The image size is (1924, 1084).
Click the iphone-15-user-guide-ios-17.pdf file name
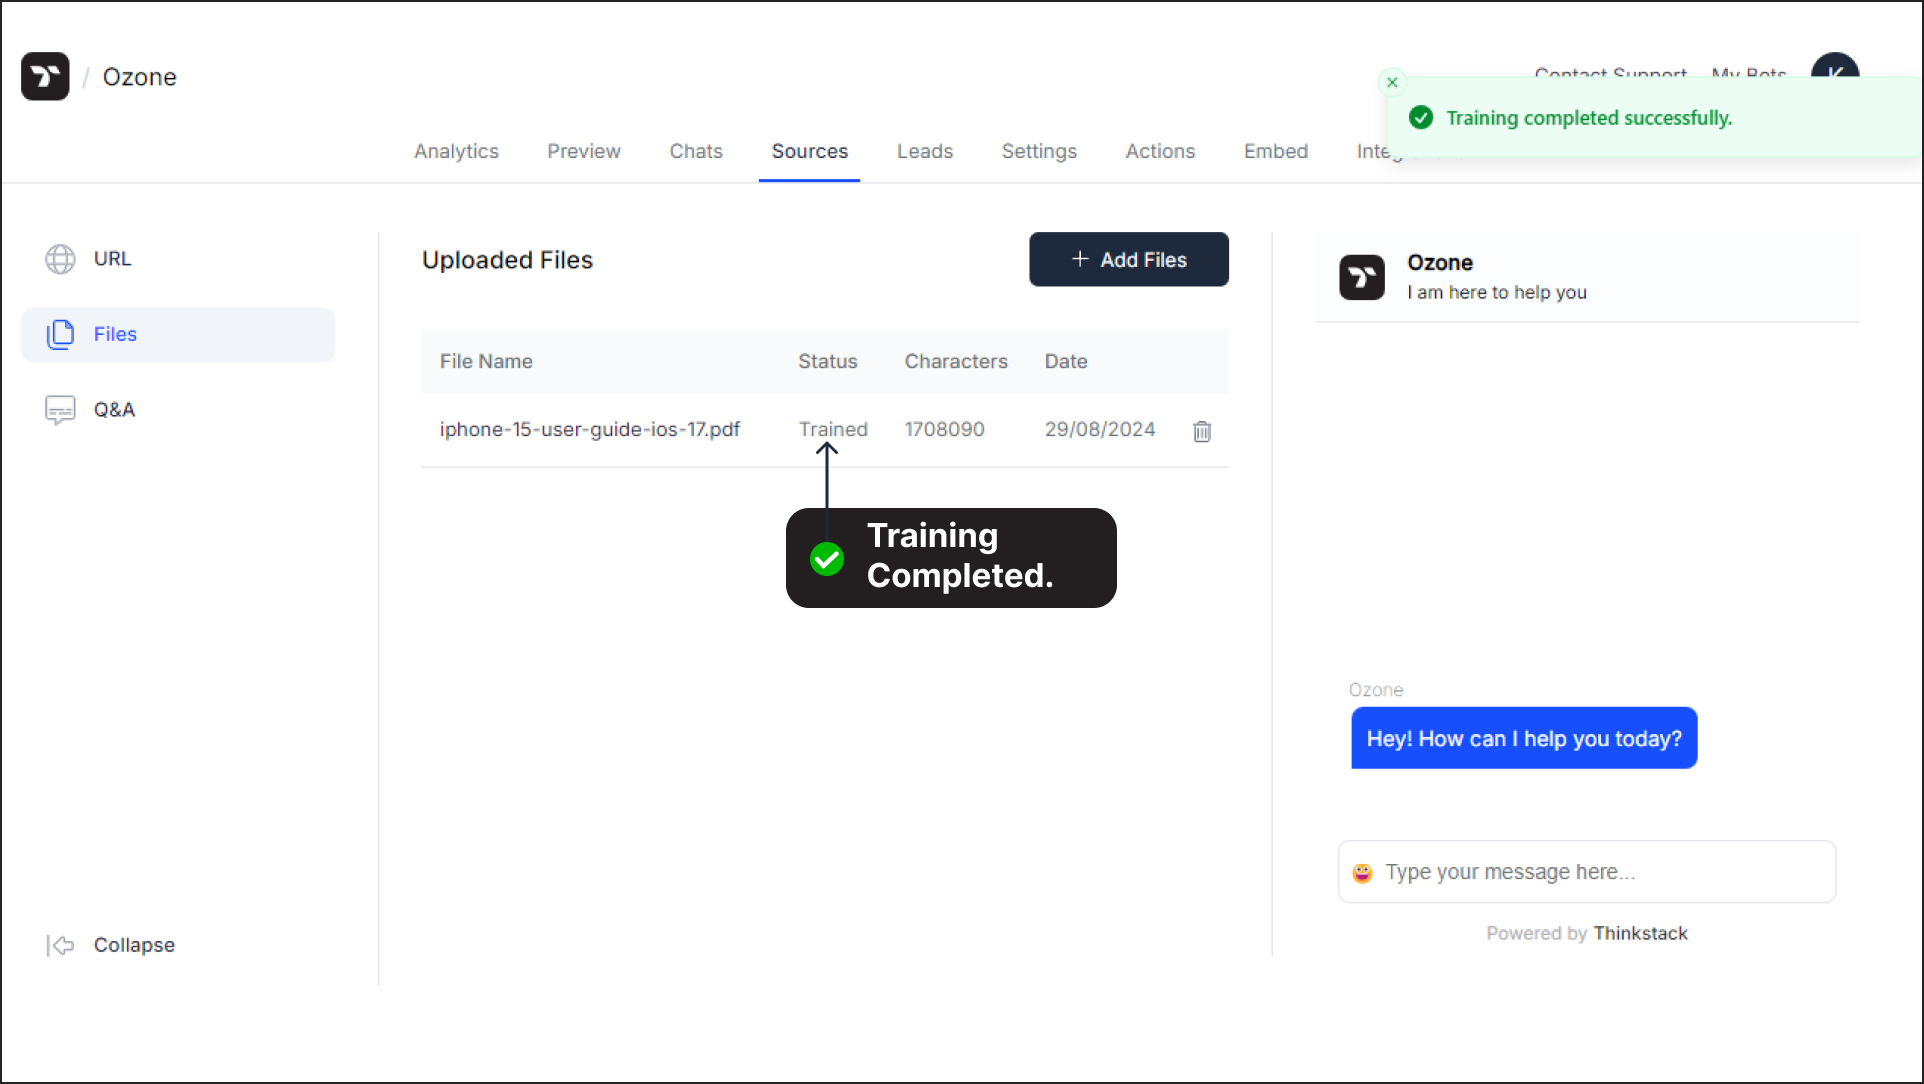(x=590, y=429)
